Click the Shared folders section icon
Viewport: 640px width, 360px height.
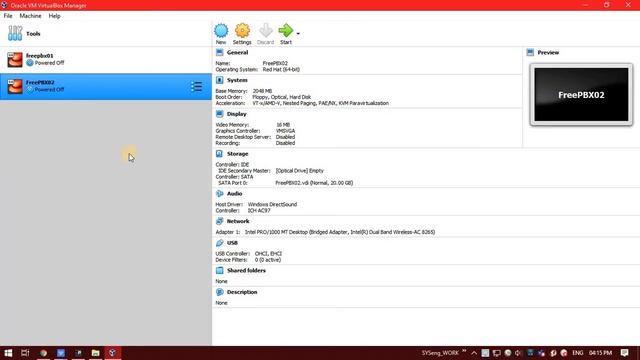(220, 271)
